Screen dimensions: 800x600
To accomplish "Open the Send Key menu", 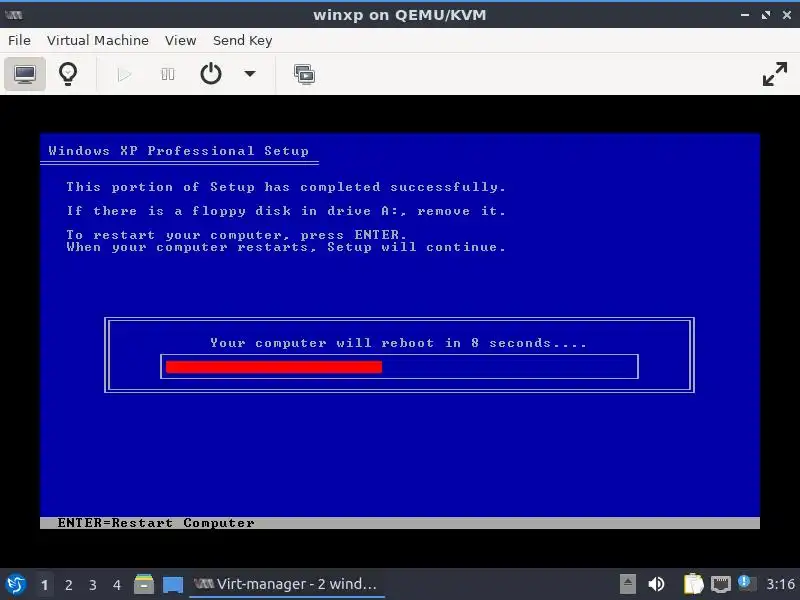I will 242,40.
